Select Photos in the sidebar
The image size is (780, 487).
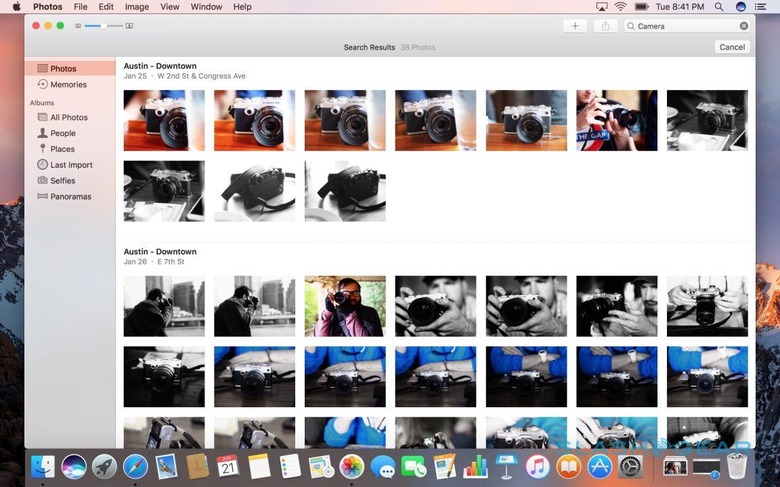pyautogui.click(x=62, y=69)
